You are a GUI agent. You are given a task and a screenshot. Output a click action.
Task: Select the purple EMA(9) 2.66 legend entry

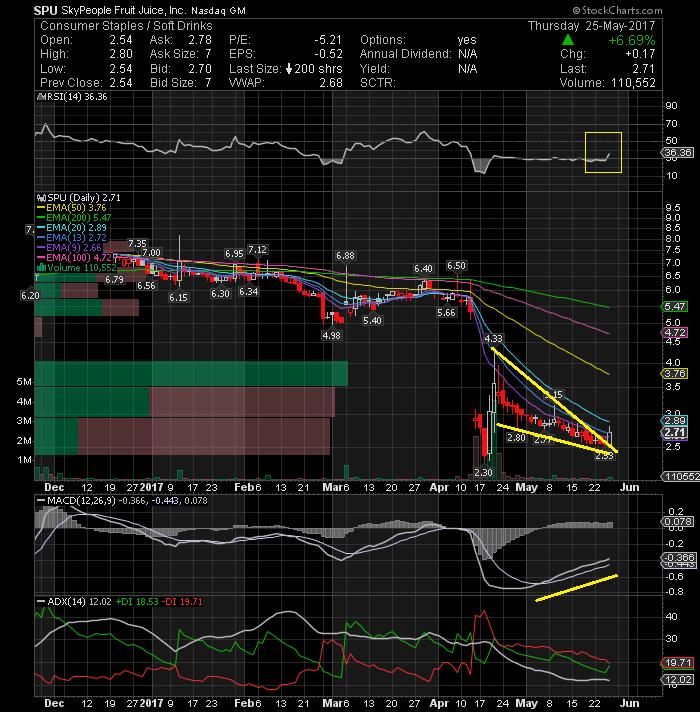pyautogui.click(x=69, y=247)
